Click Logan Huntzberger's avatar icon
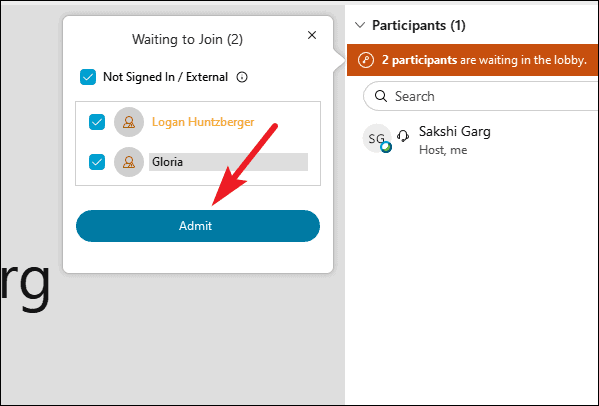This screenshot has height=406, width=599. (129, 122)
